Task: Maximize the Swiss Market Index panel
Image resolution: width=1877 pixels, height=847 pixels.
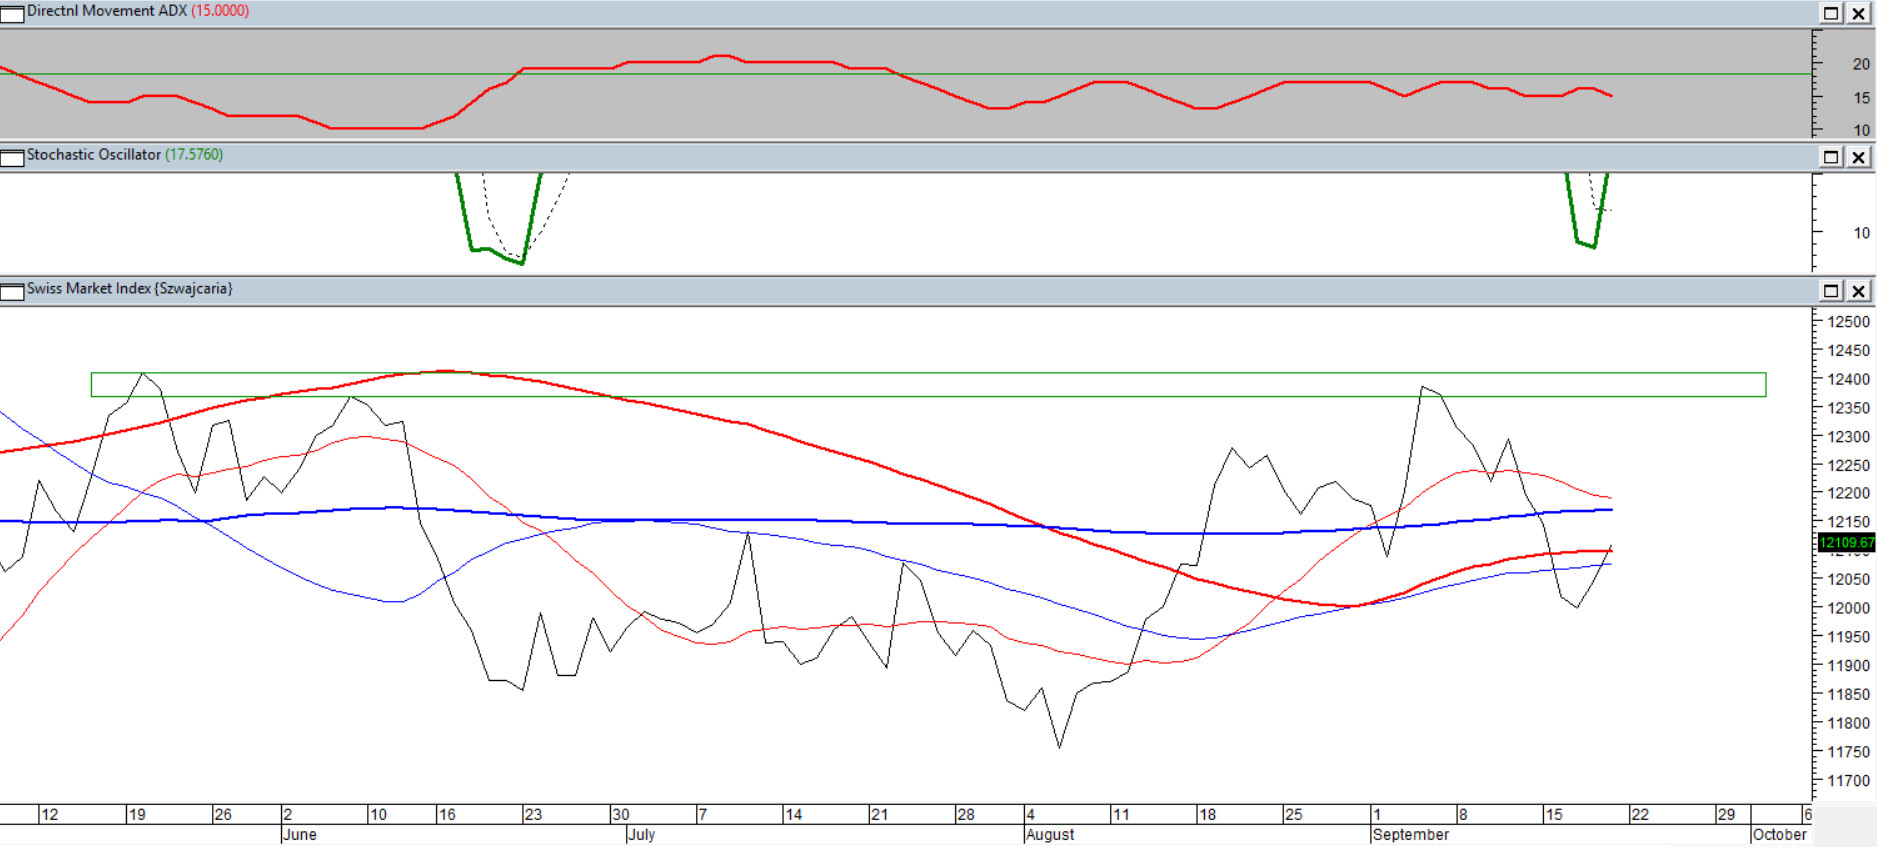Action: [1831, 291]
